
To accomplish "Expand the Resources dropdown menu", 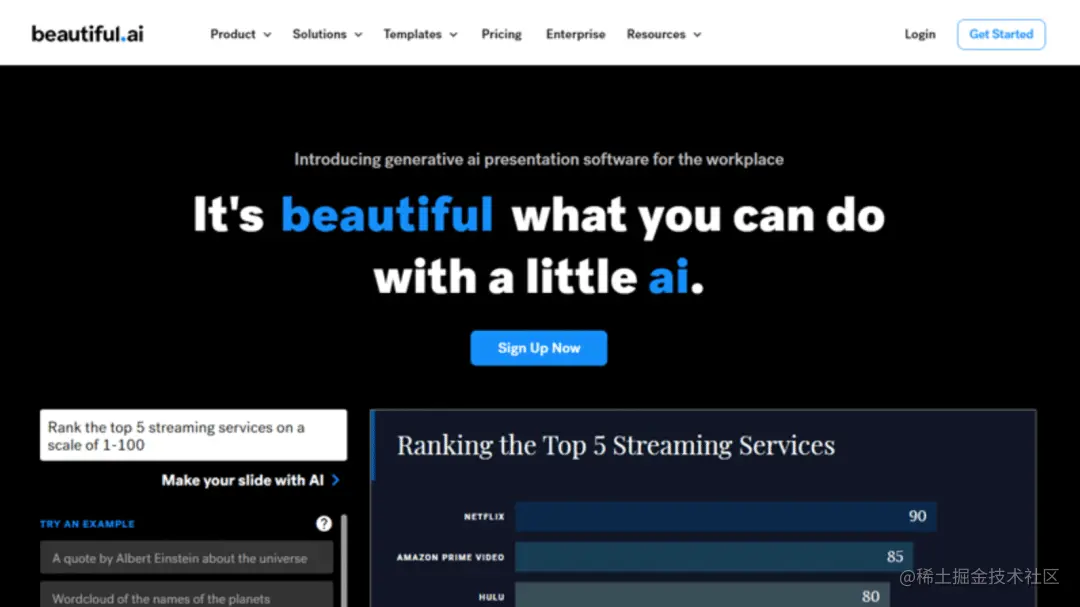I will point(664,34).
